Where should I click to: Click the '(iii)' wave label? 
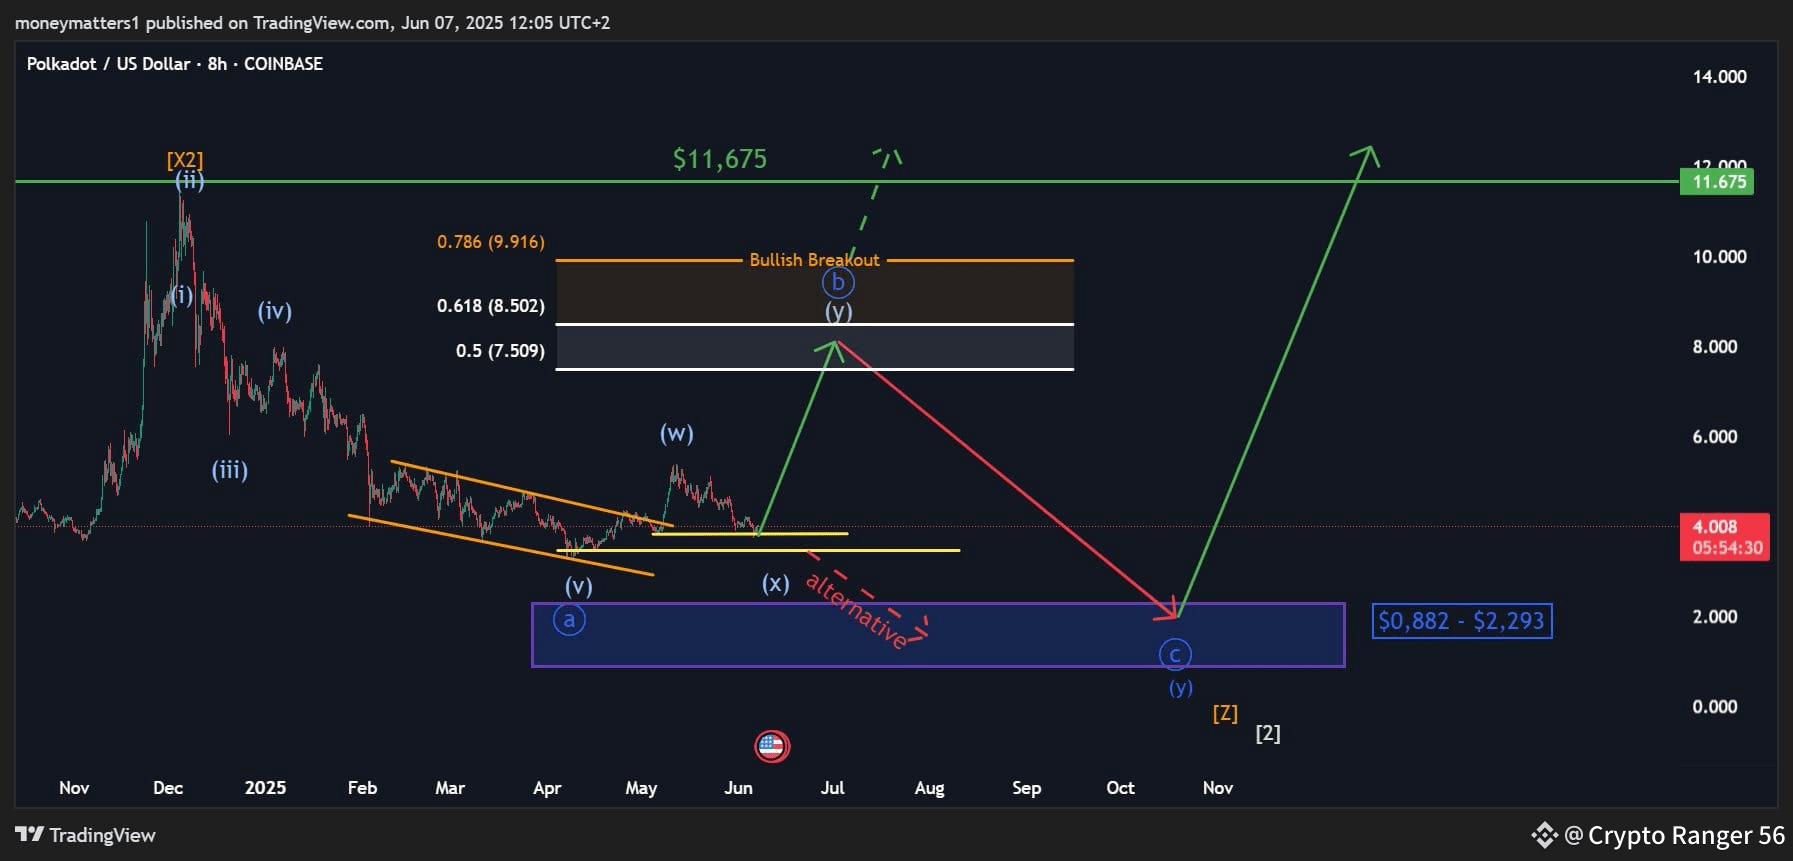[230, 470]
